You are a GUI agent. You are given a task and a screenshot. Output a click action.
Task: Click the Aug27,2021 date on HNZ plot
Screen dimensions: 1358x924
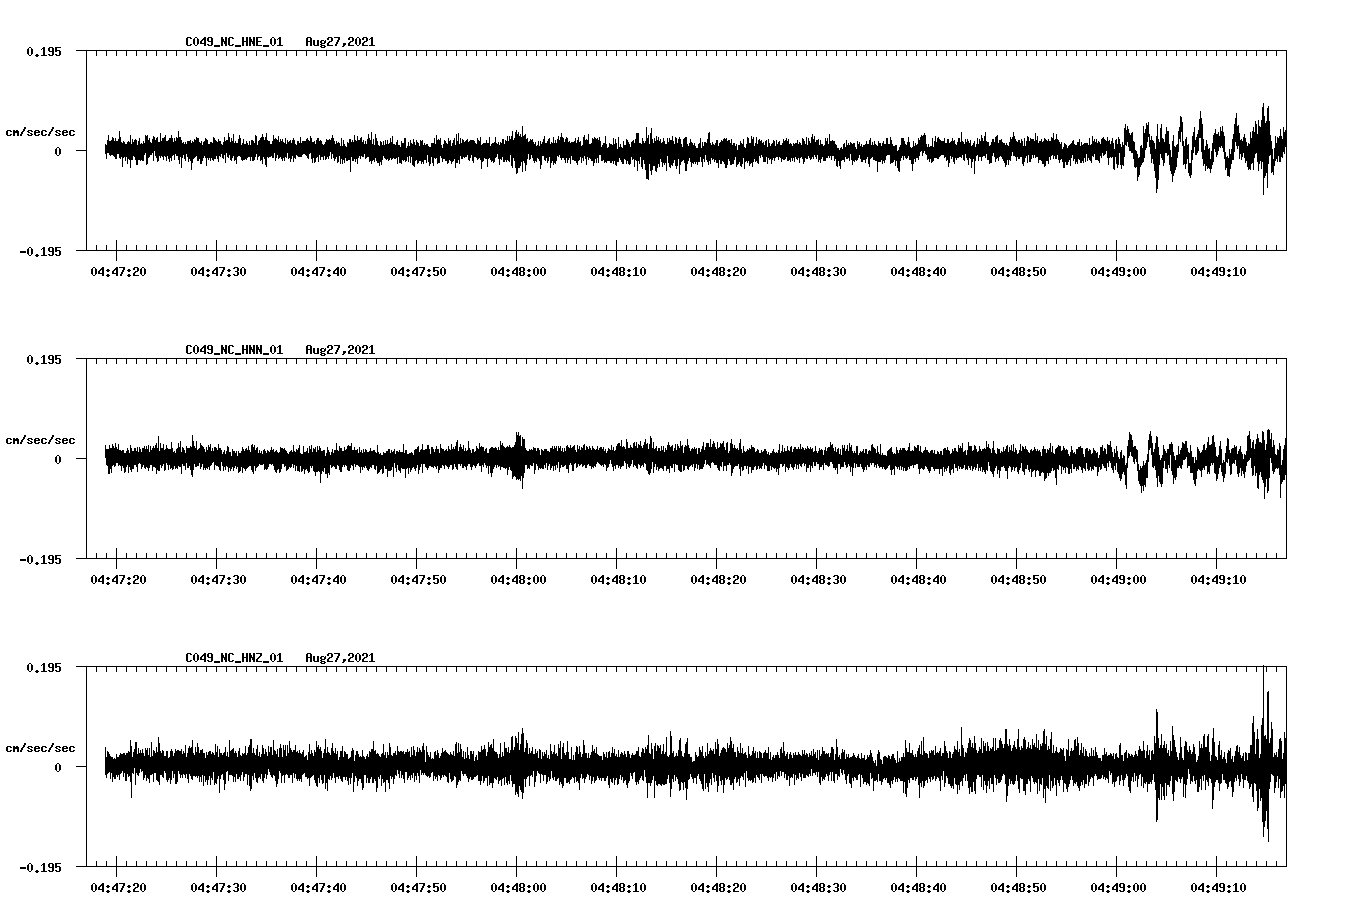340,658
